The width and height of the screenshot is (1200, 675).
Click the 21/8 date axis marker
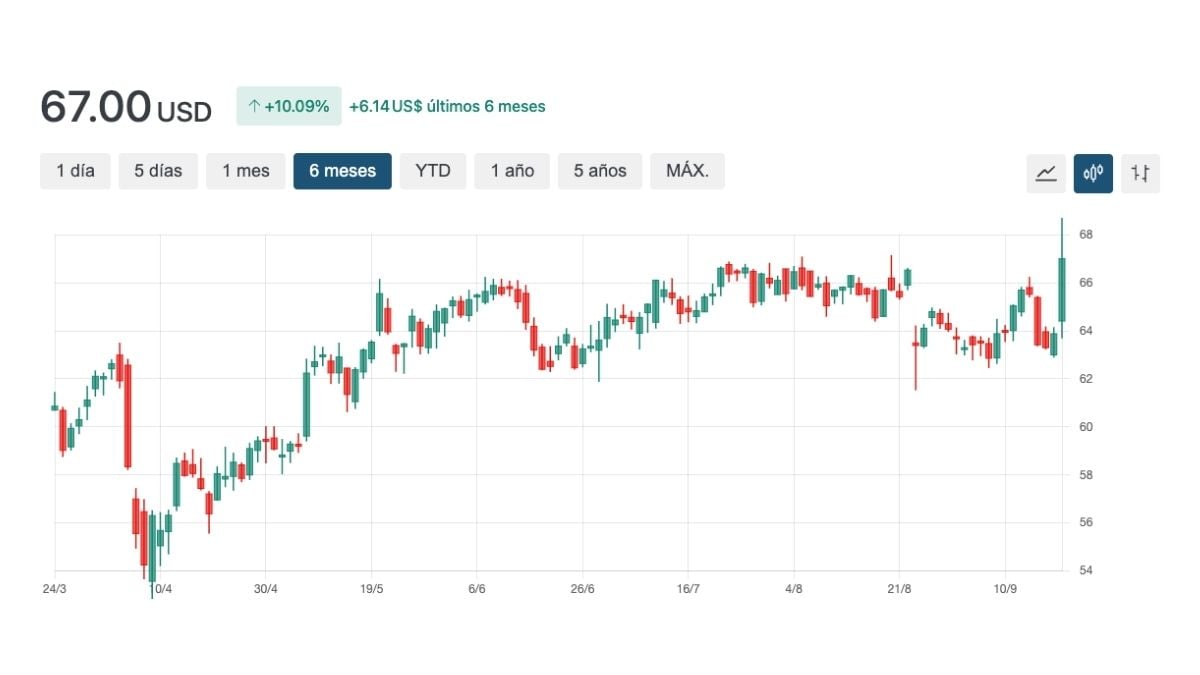point(899,588)
